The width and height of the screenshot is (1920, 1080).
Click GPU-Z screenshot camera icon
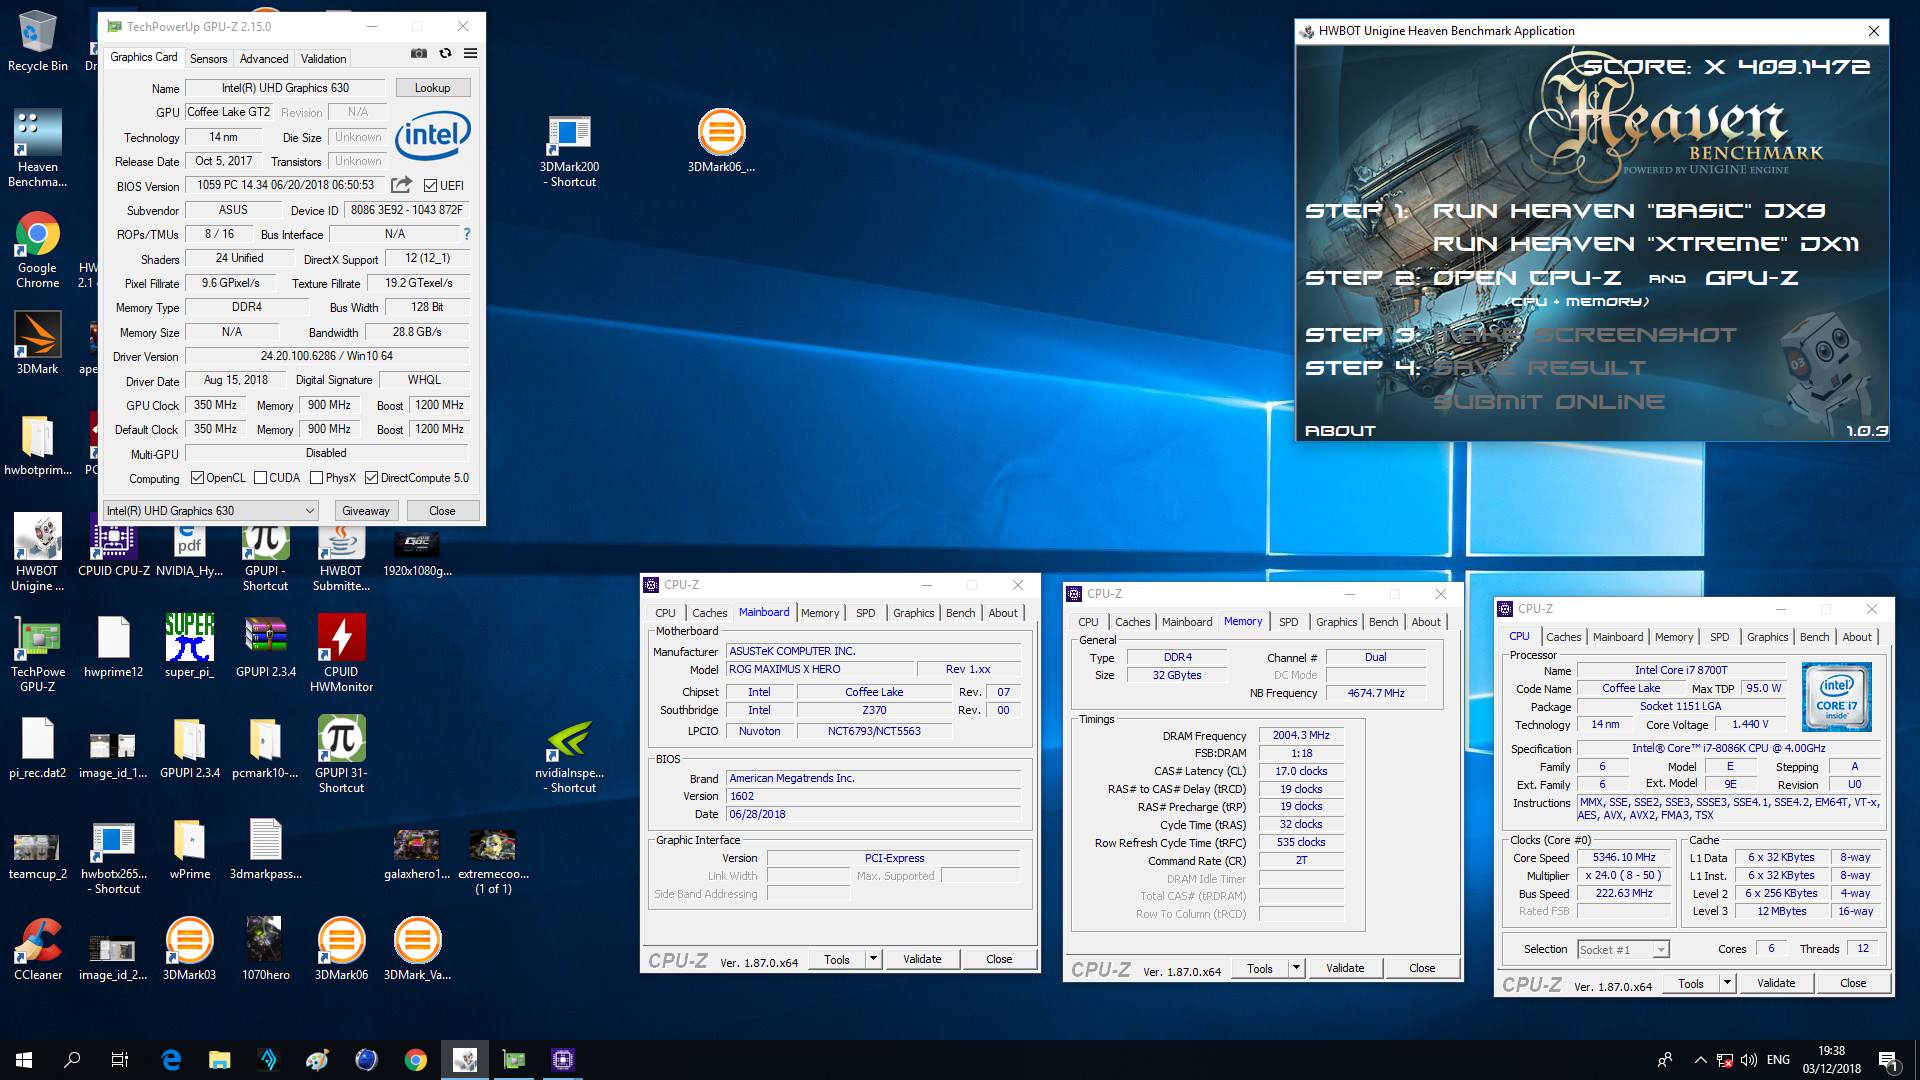[419, 54]
